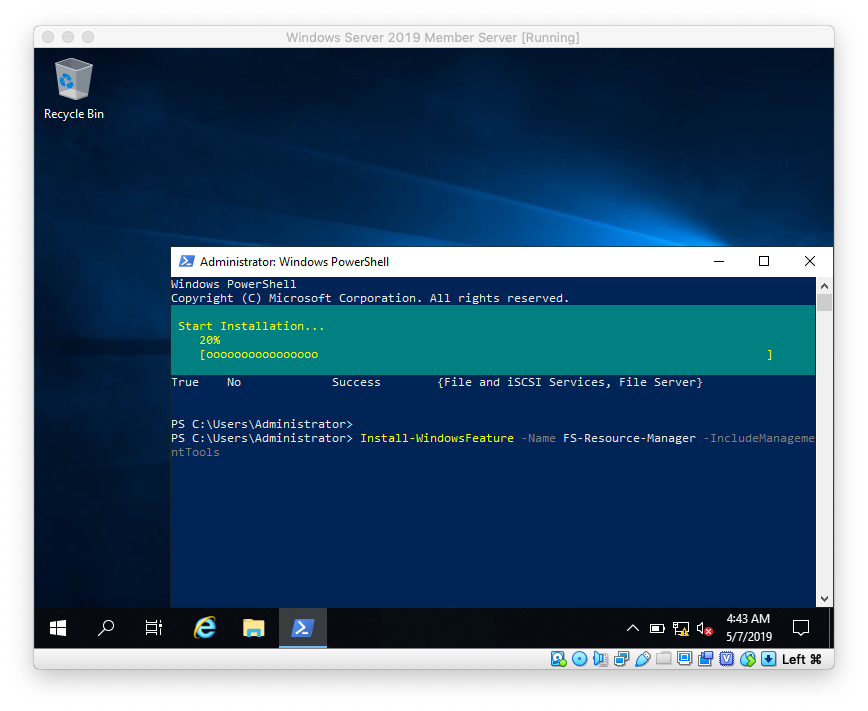Screen dimensions: 868x711
Task: Open VirtualBox mouse integration indicator
Action: tap(748, 659)
